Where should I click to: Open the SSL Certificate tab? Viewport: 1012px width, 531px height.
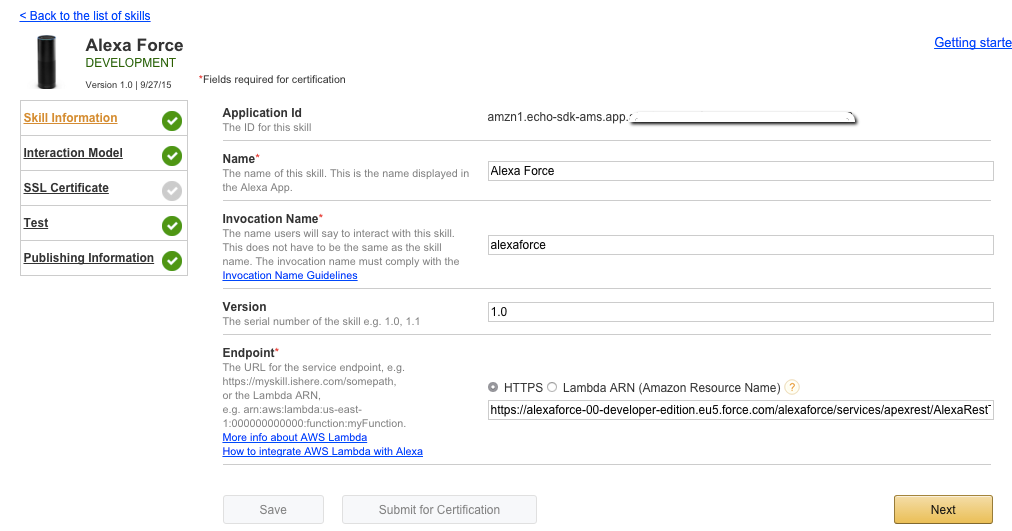[66, 188]
